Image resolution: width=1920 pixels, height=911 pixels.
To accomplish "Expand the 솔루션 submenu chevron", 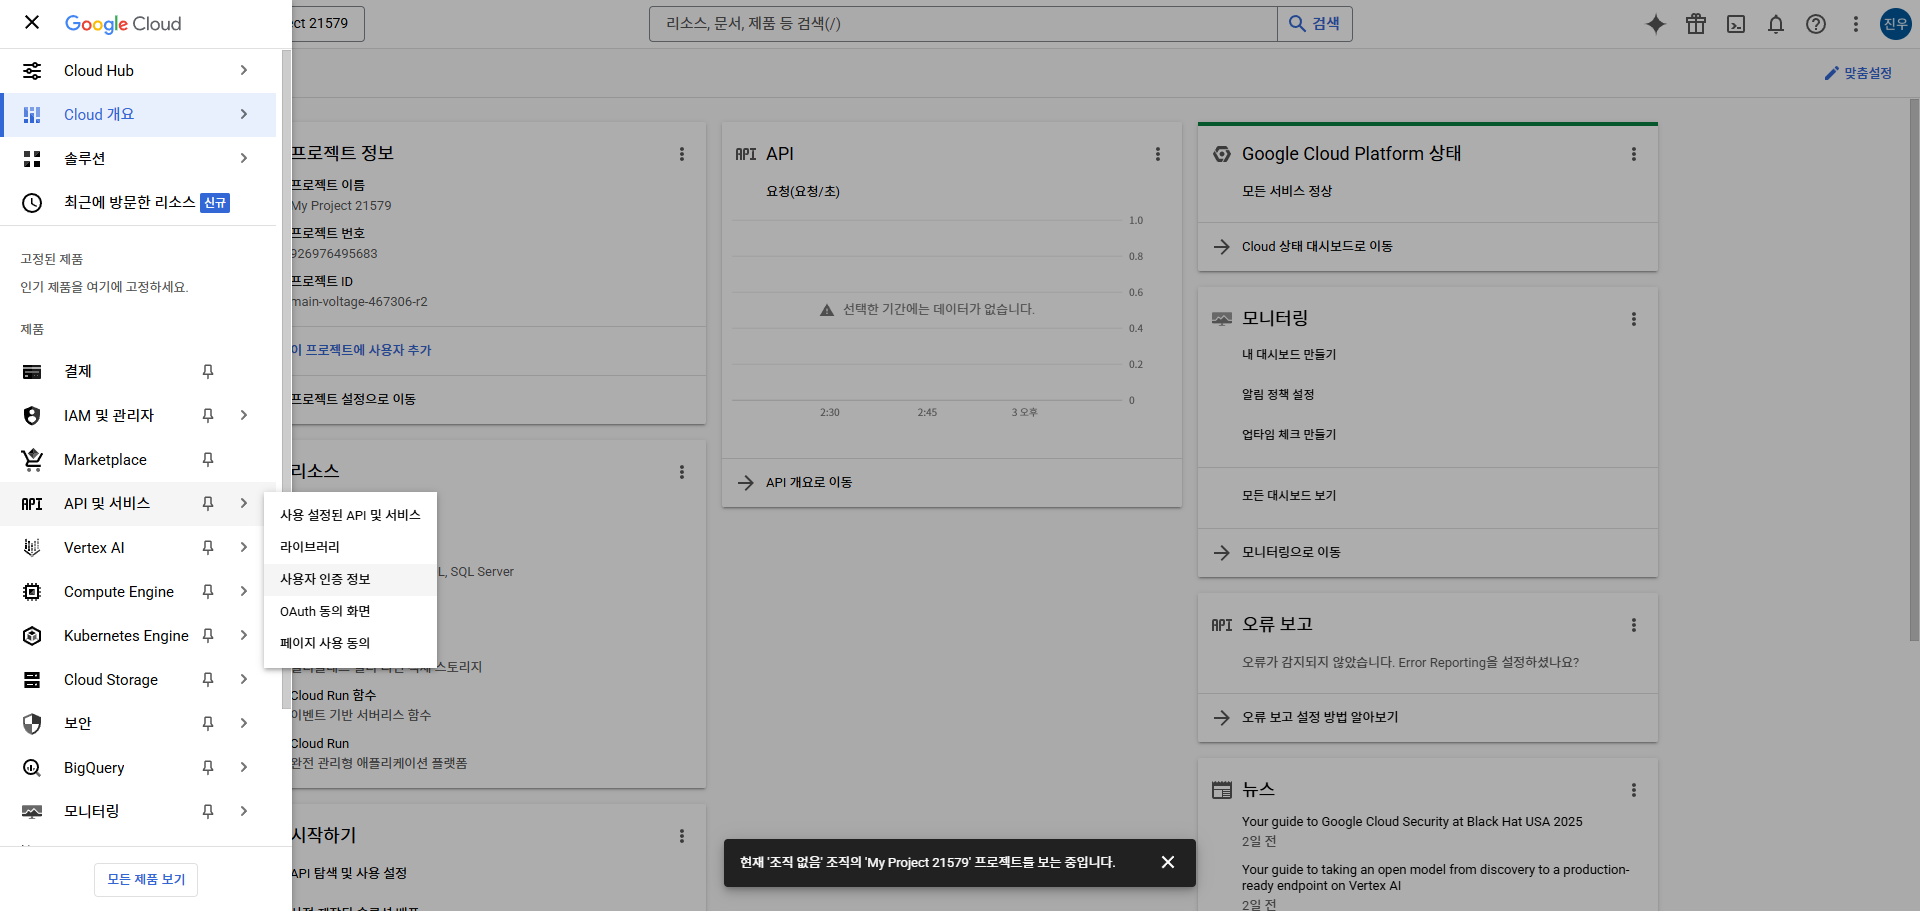I will [244, 158].
